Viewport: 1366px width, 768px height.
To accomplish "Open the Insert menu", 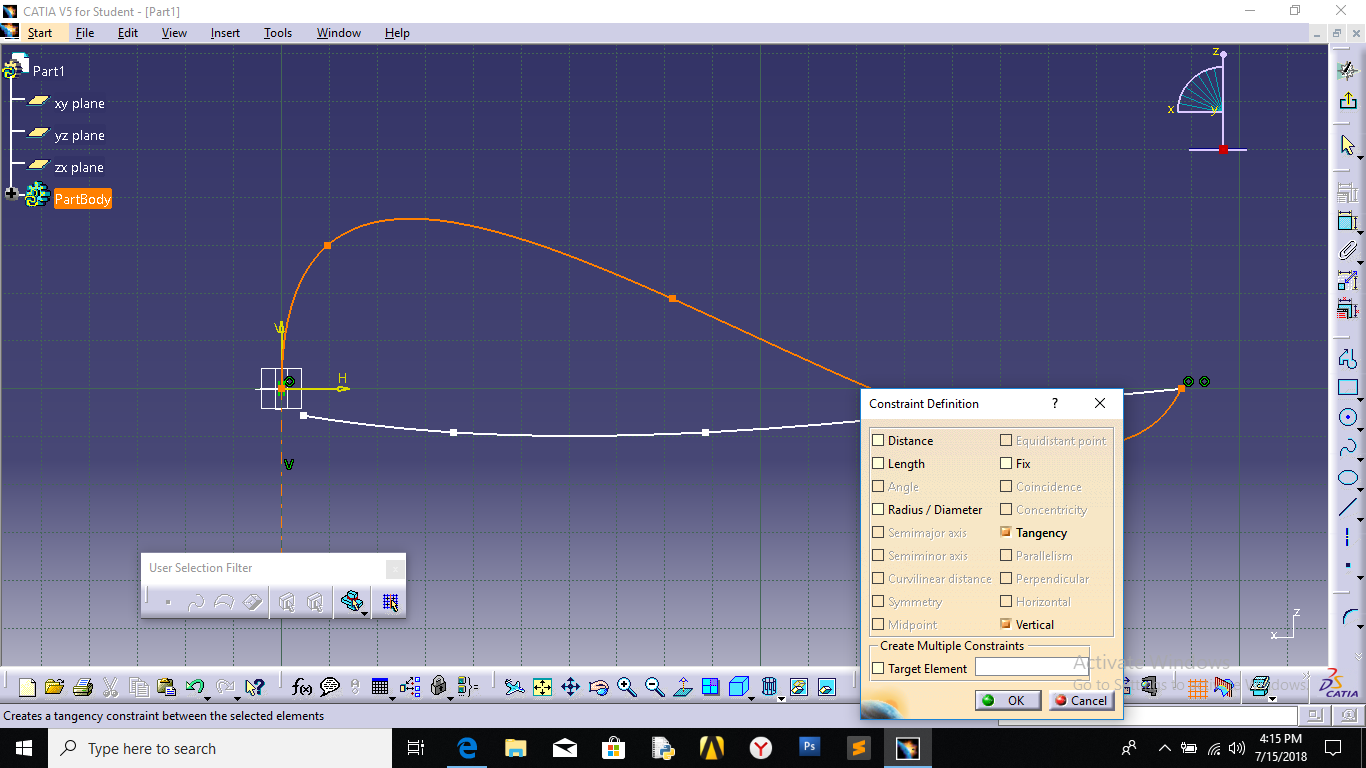I will pyautogui.click(x=225, y=32).
